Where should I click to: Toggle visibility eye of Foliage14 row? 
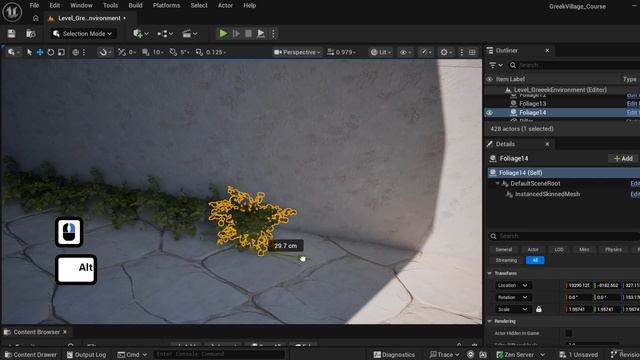(x=489, y=113)
